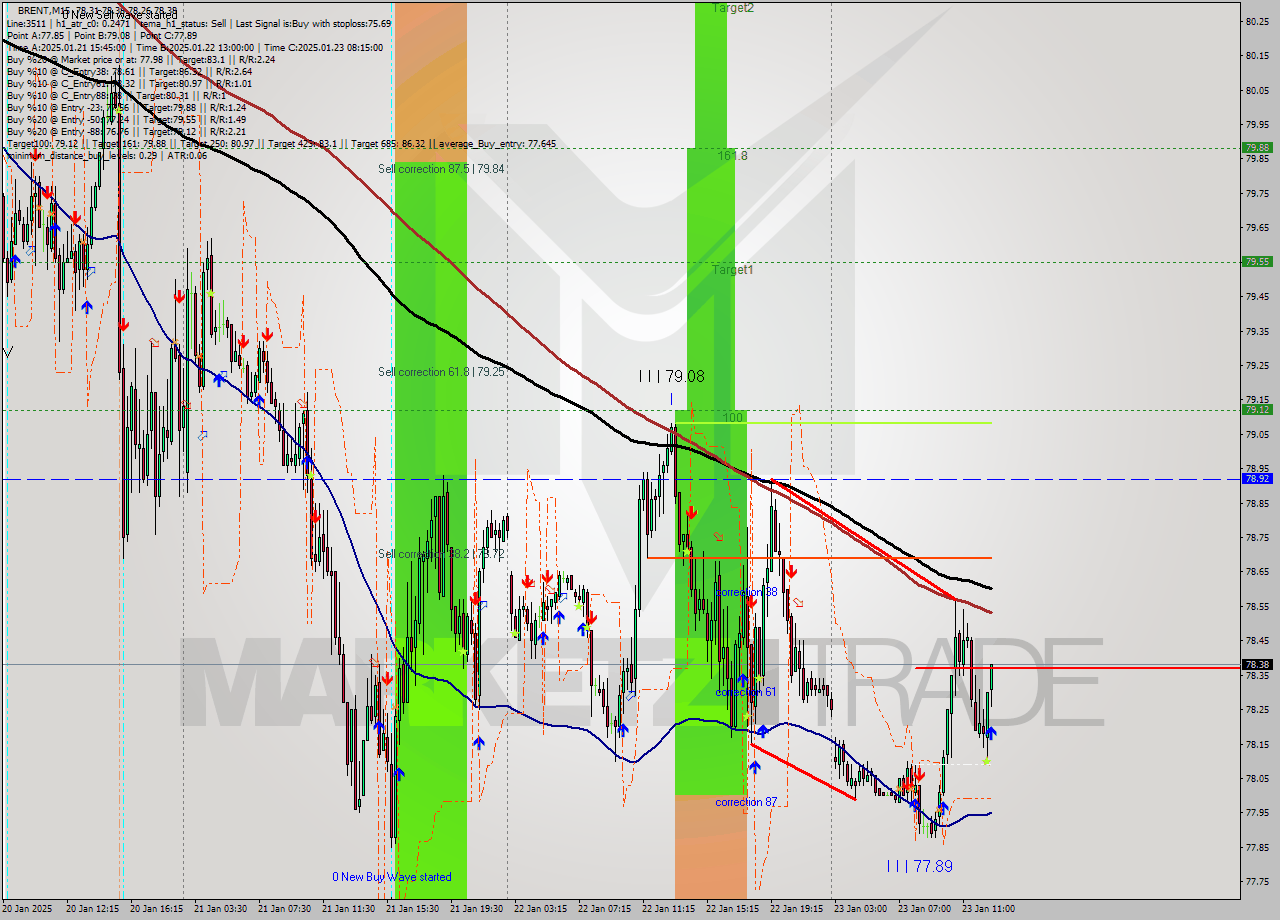Click the 'correction 38' label
1280x920 pixels.
tap(747, 592)
